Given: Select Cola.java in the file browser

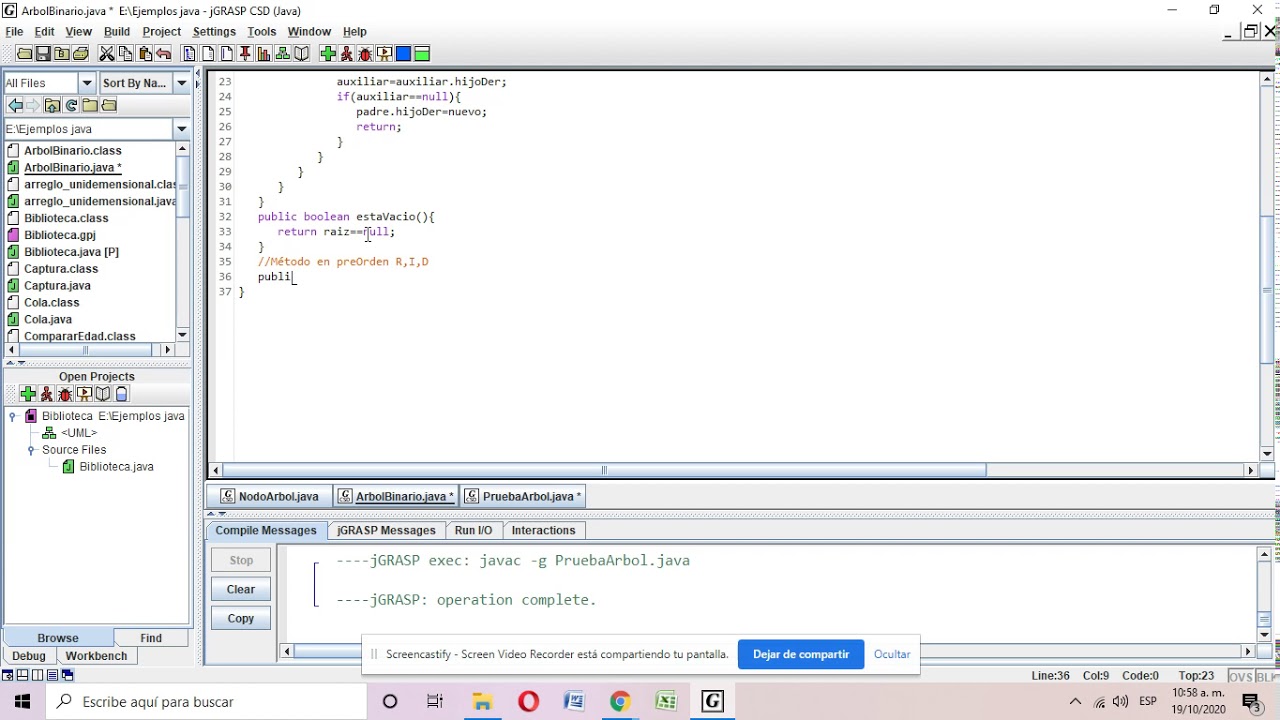Looking at the screenshot, I should [x=48, y=319].
